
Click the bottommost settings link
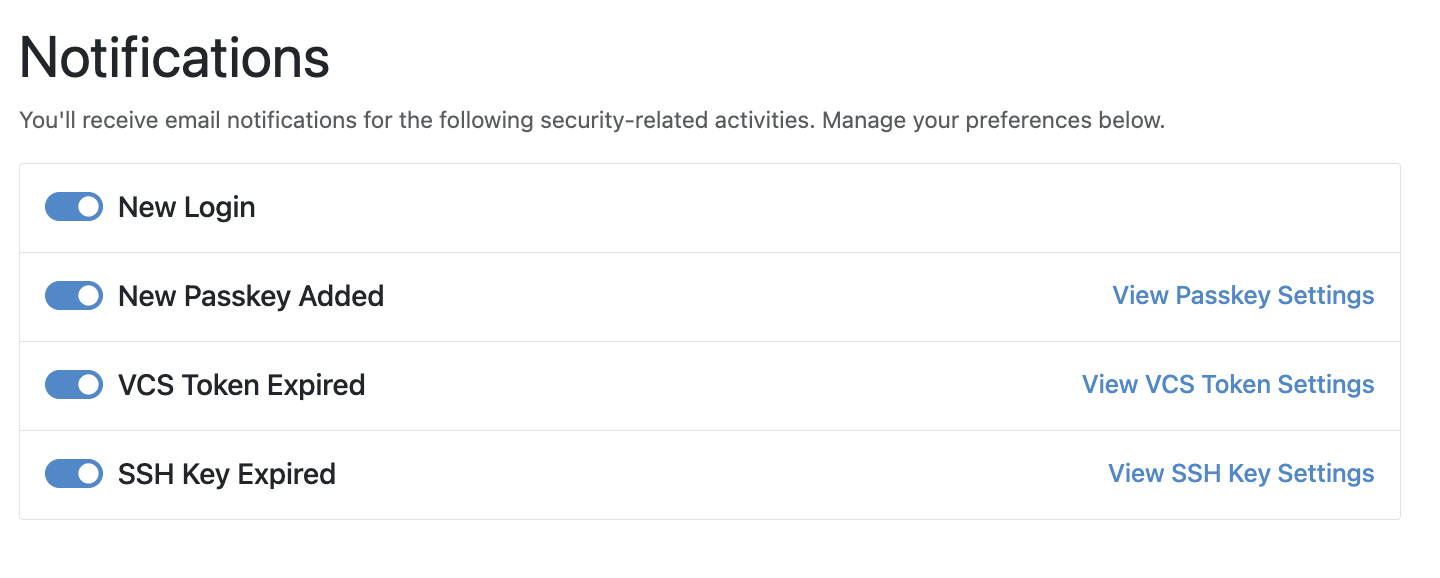coord(1240,473)
